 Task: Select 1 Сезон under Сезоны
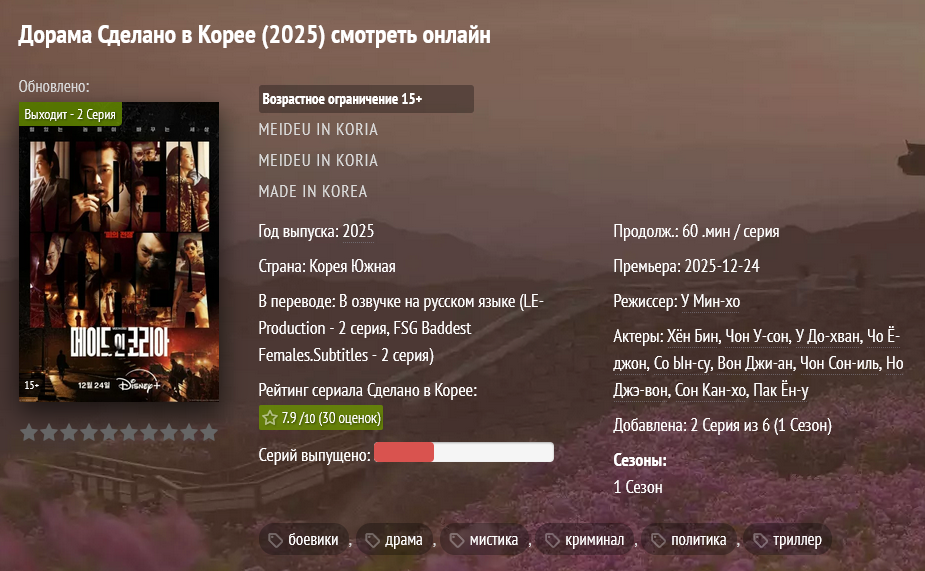click(638, 487)
